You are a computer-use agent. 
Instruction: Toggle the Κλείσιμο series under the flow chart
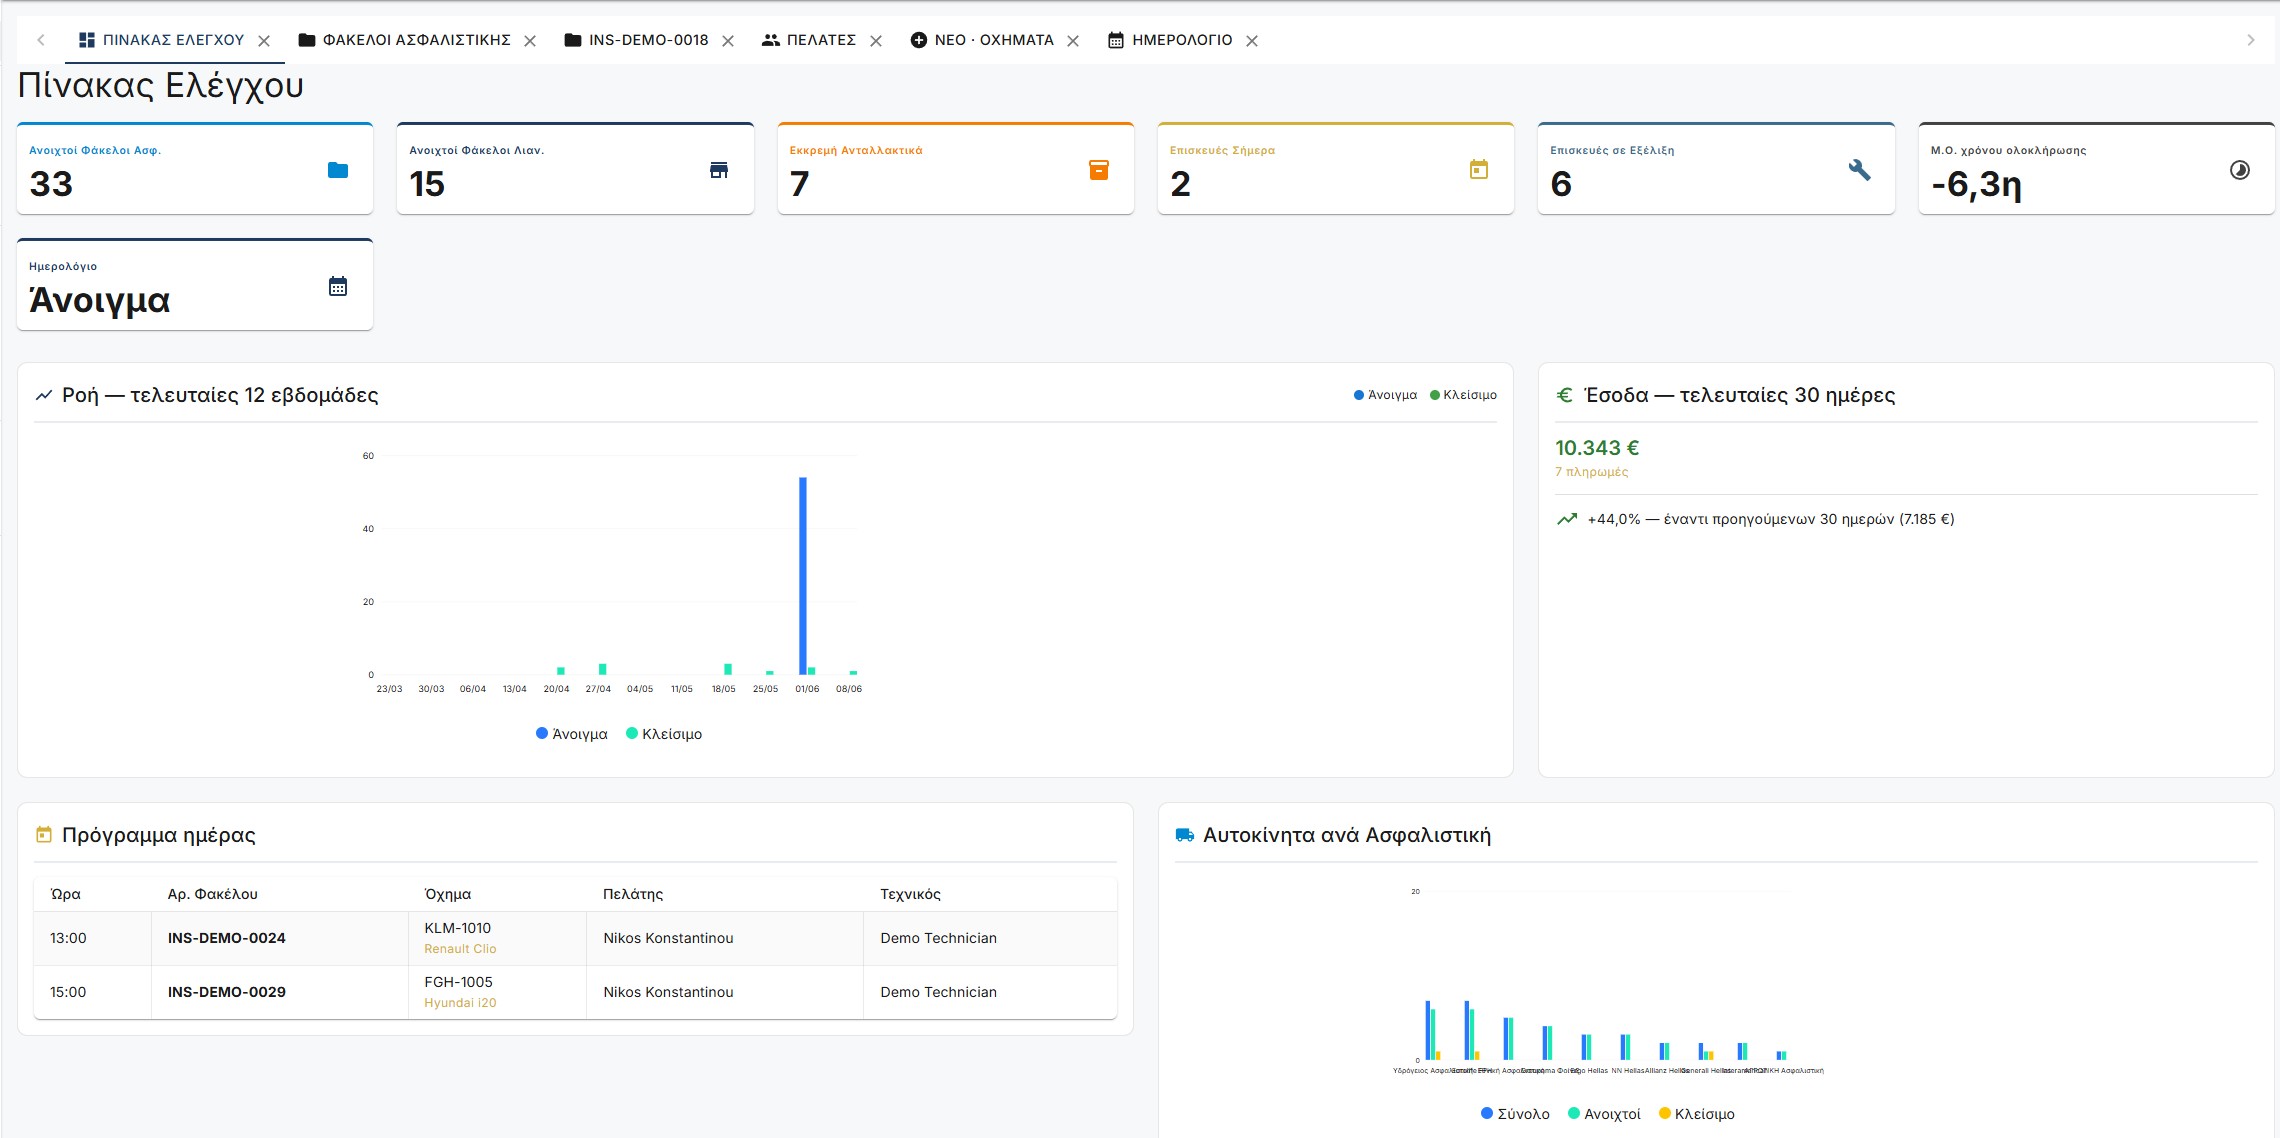(x=664, y=734)
